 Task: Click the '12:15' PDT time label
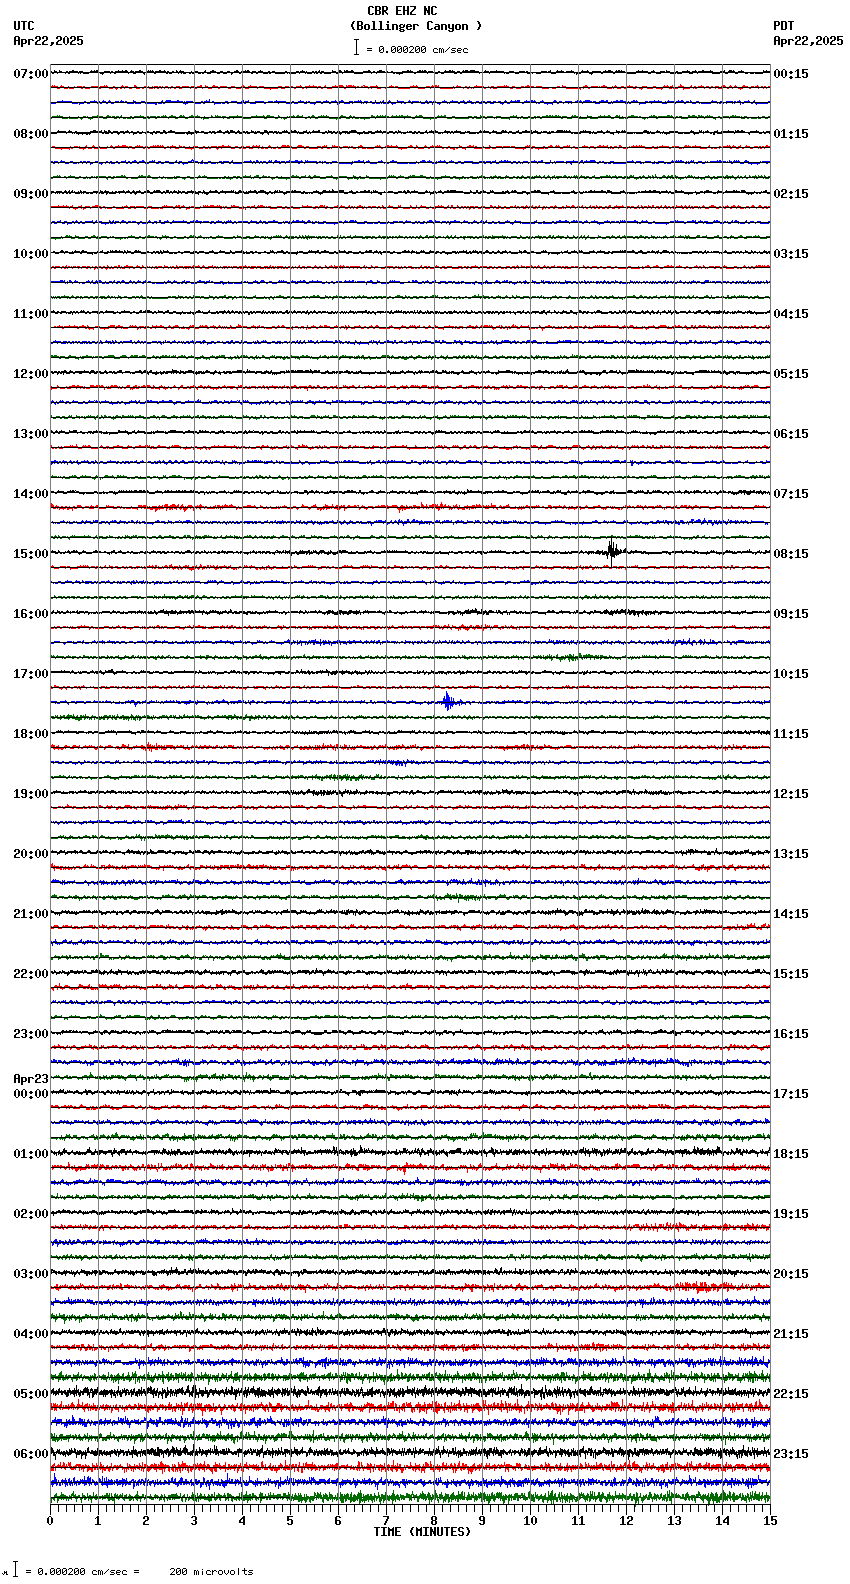(791, 794)
